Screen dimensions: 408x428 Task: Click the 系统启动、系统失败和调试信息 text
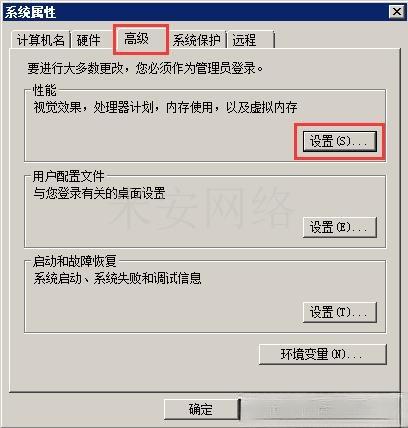pyautogui.click(x=117, y=278)
